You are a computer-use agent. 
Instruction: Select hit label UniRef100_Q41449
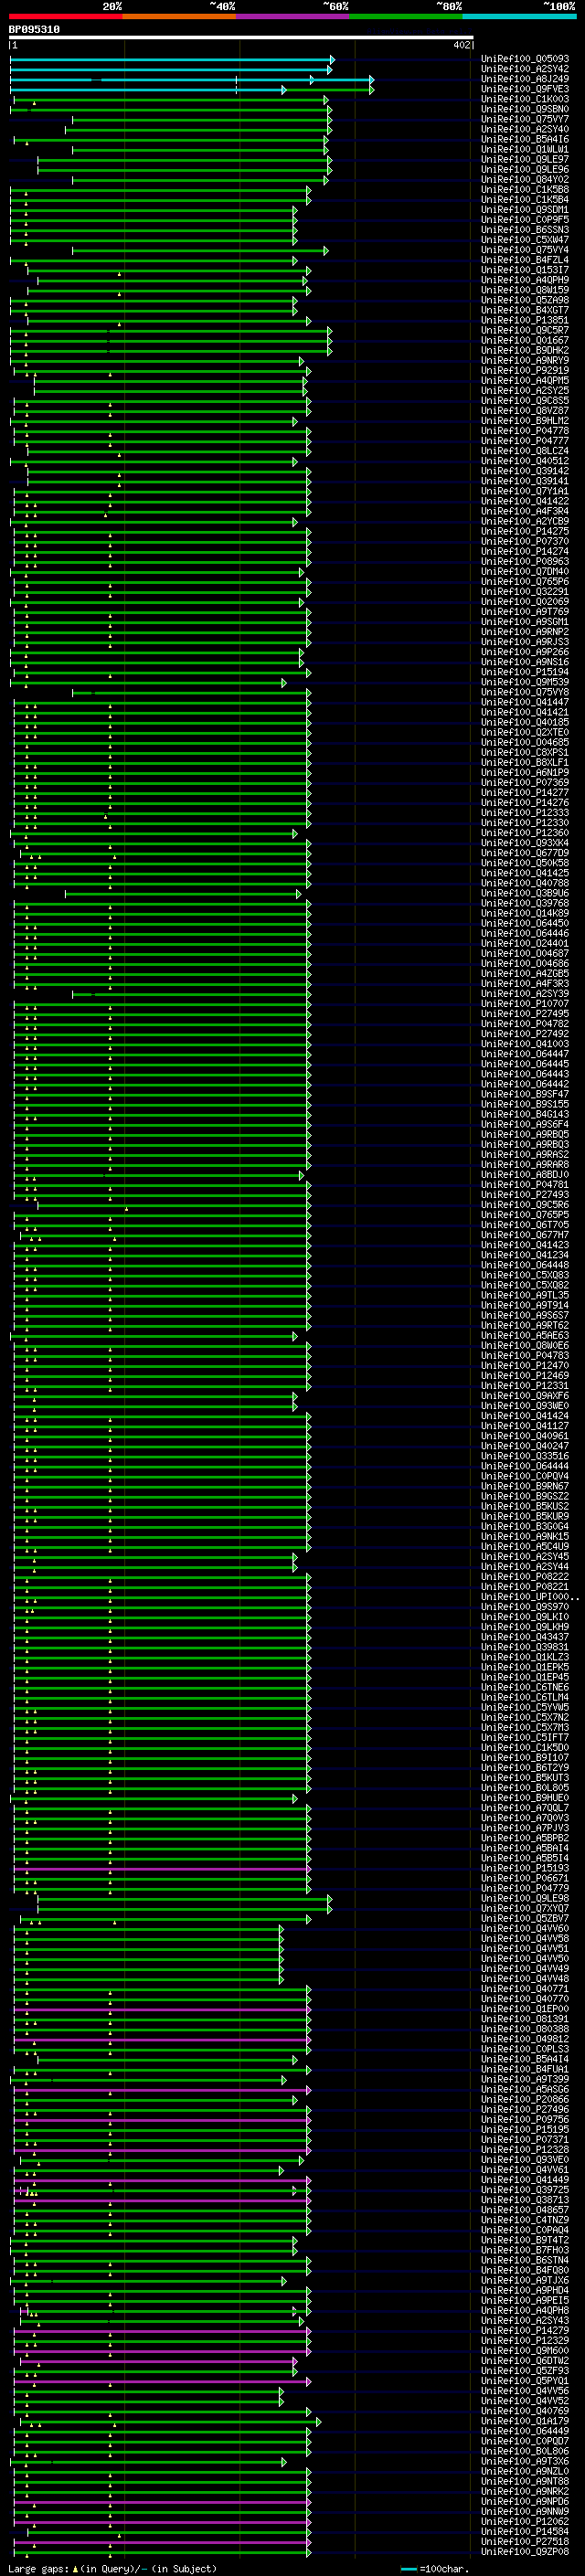coord(525,2179)
